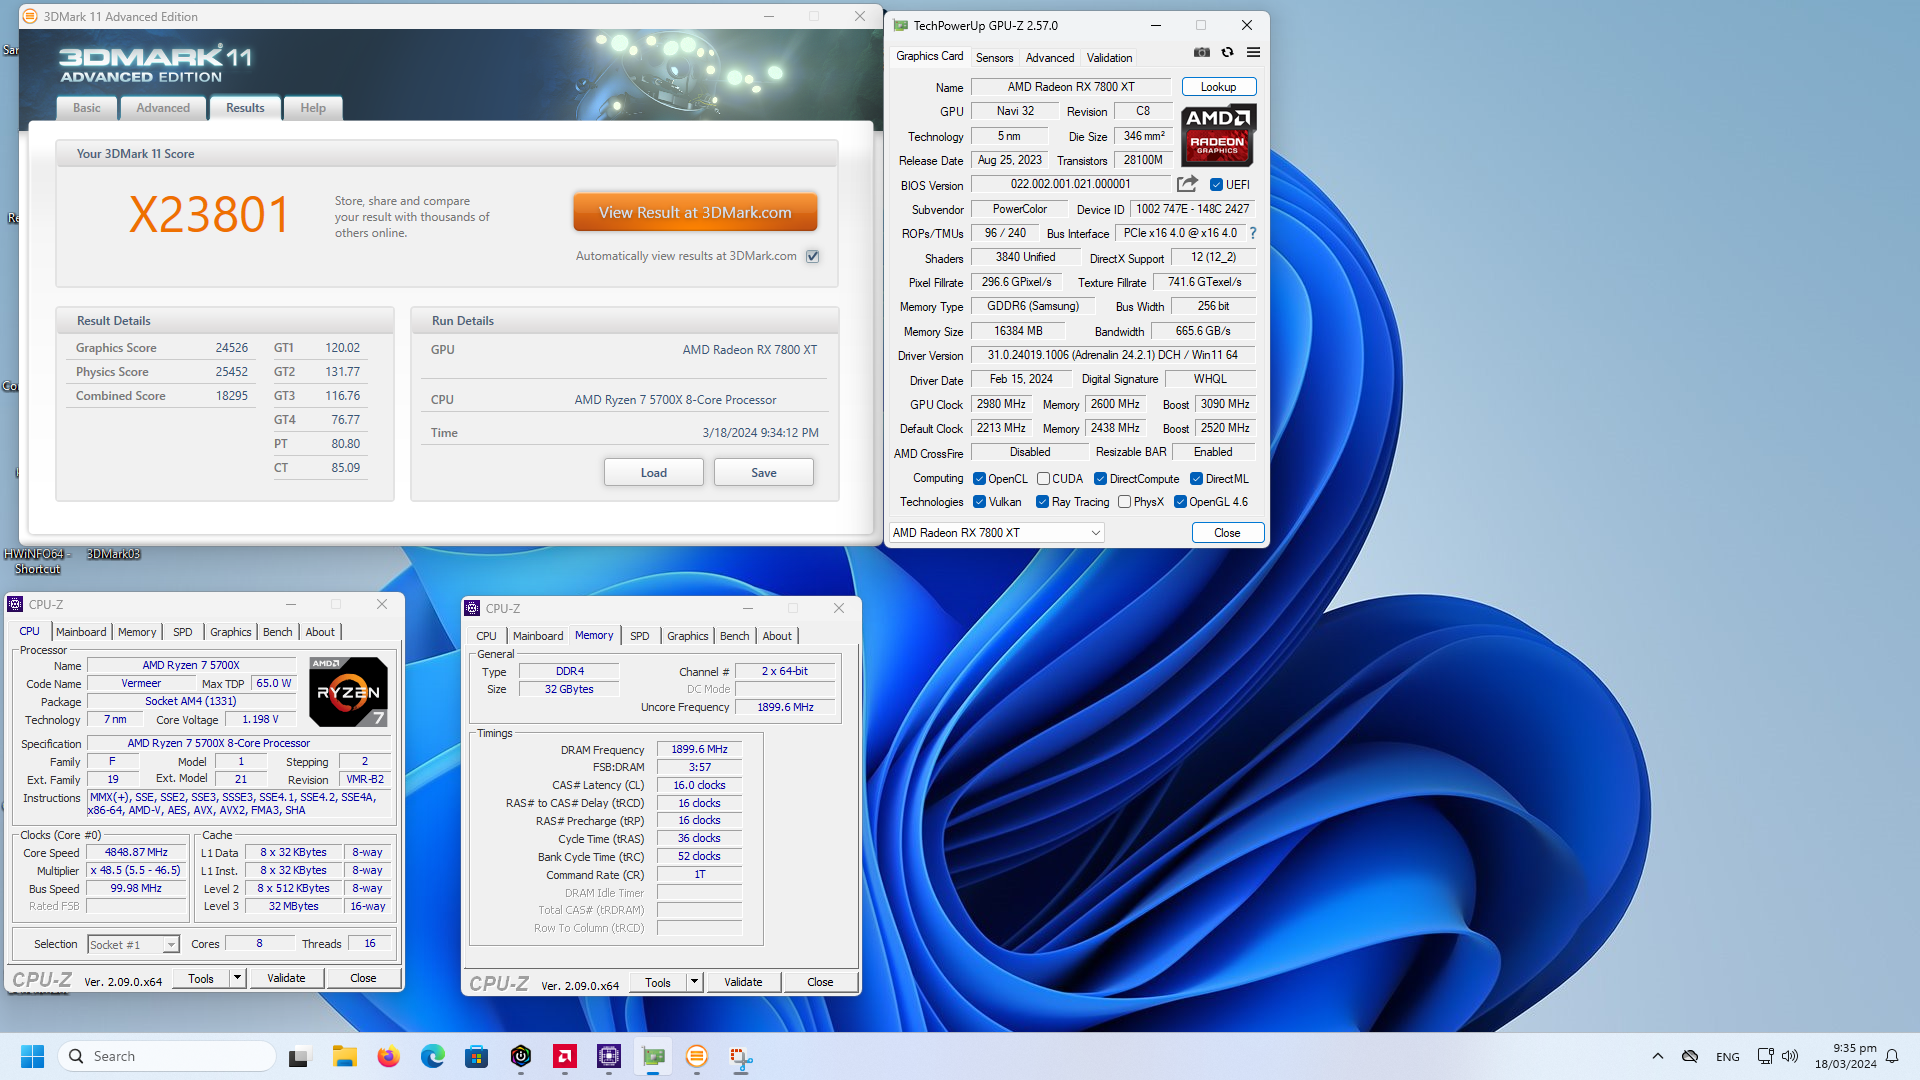Toggle the Vulkan checkbox

(979, 502)
